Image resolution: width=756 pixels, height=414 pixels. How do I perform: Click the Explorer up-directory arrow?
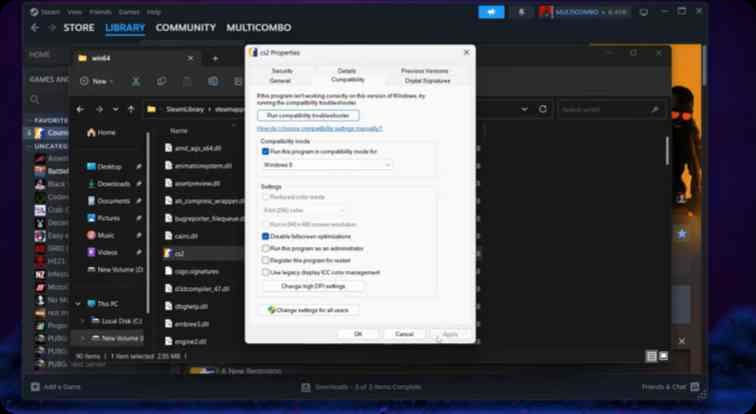point(130,108)
